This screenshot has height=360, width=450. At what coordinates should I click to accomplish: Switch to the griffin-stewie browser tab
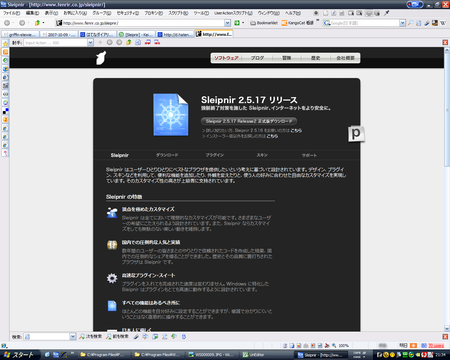click(20, 34)
